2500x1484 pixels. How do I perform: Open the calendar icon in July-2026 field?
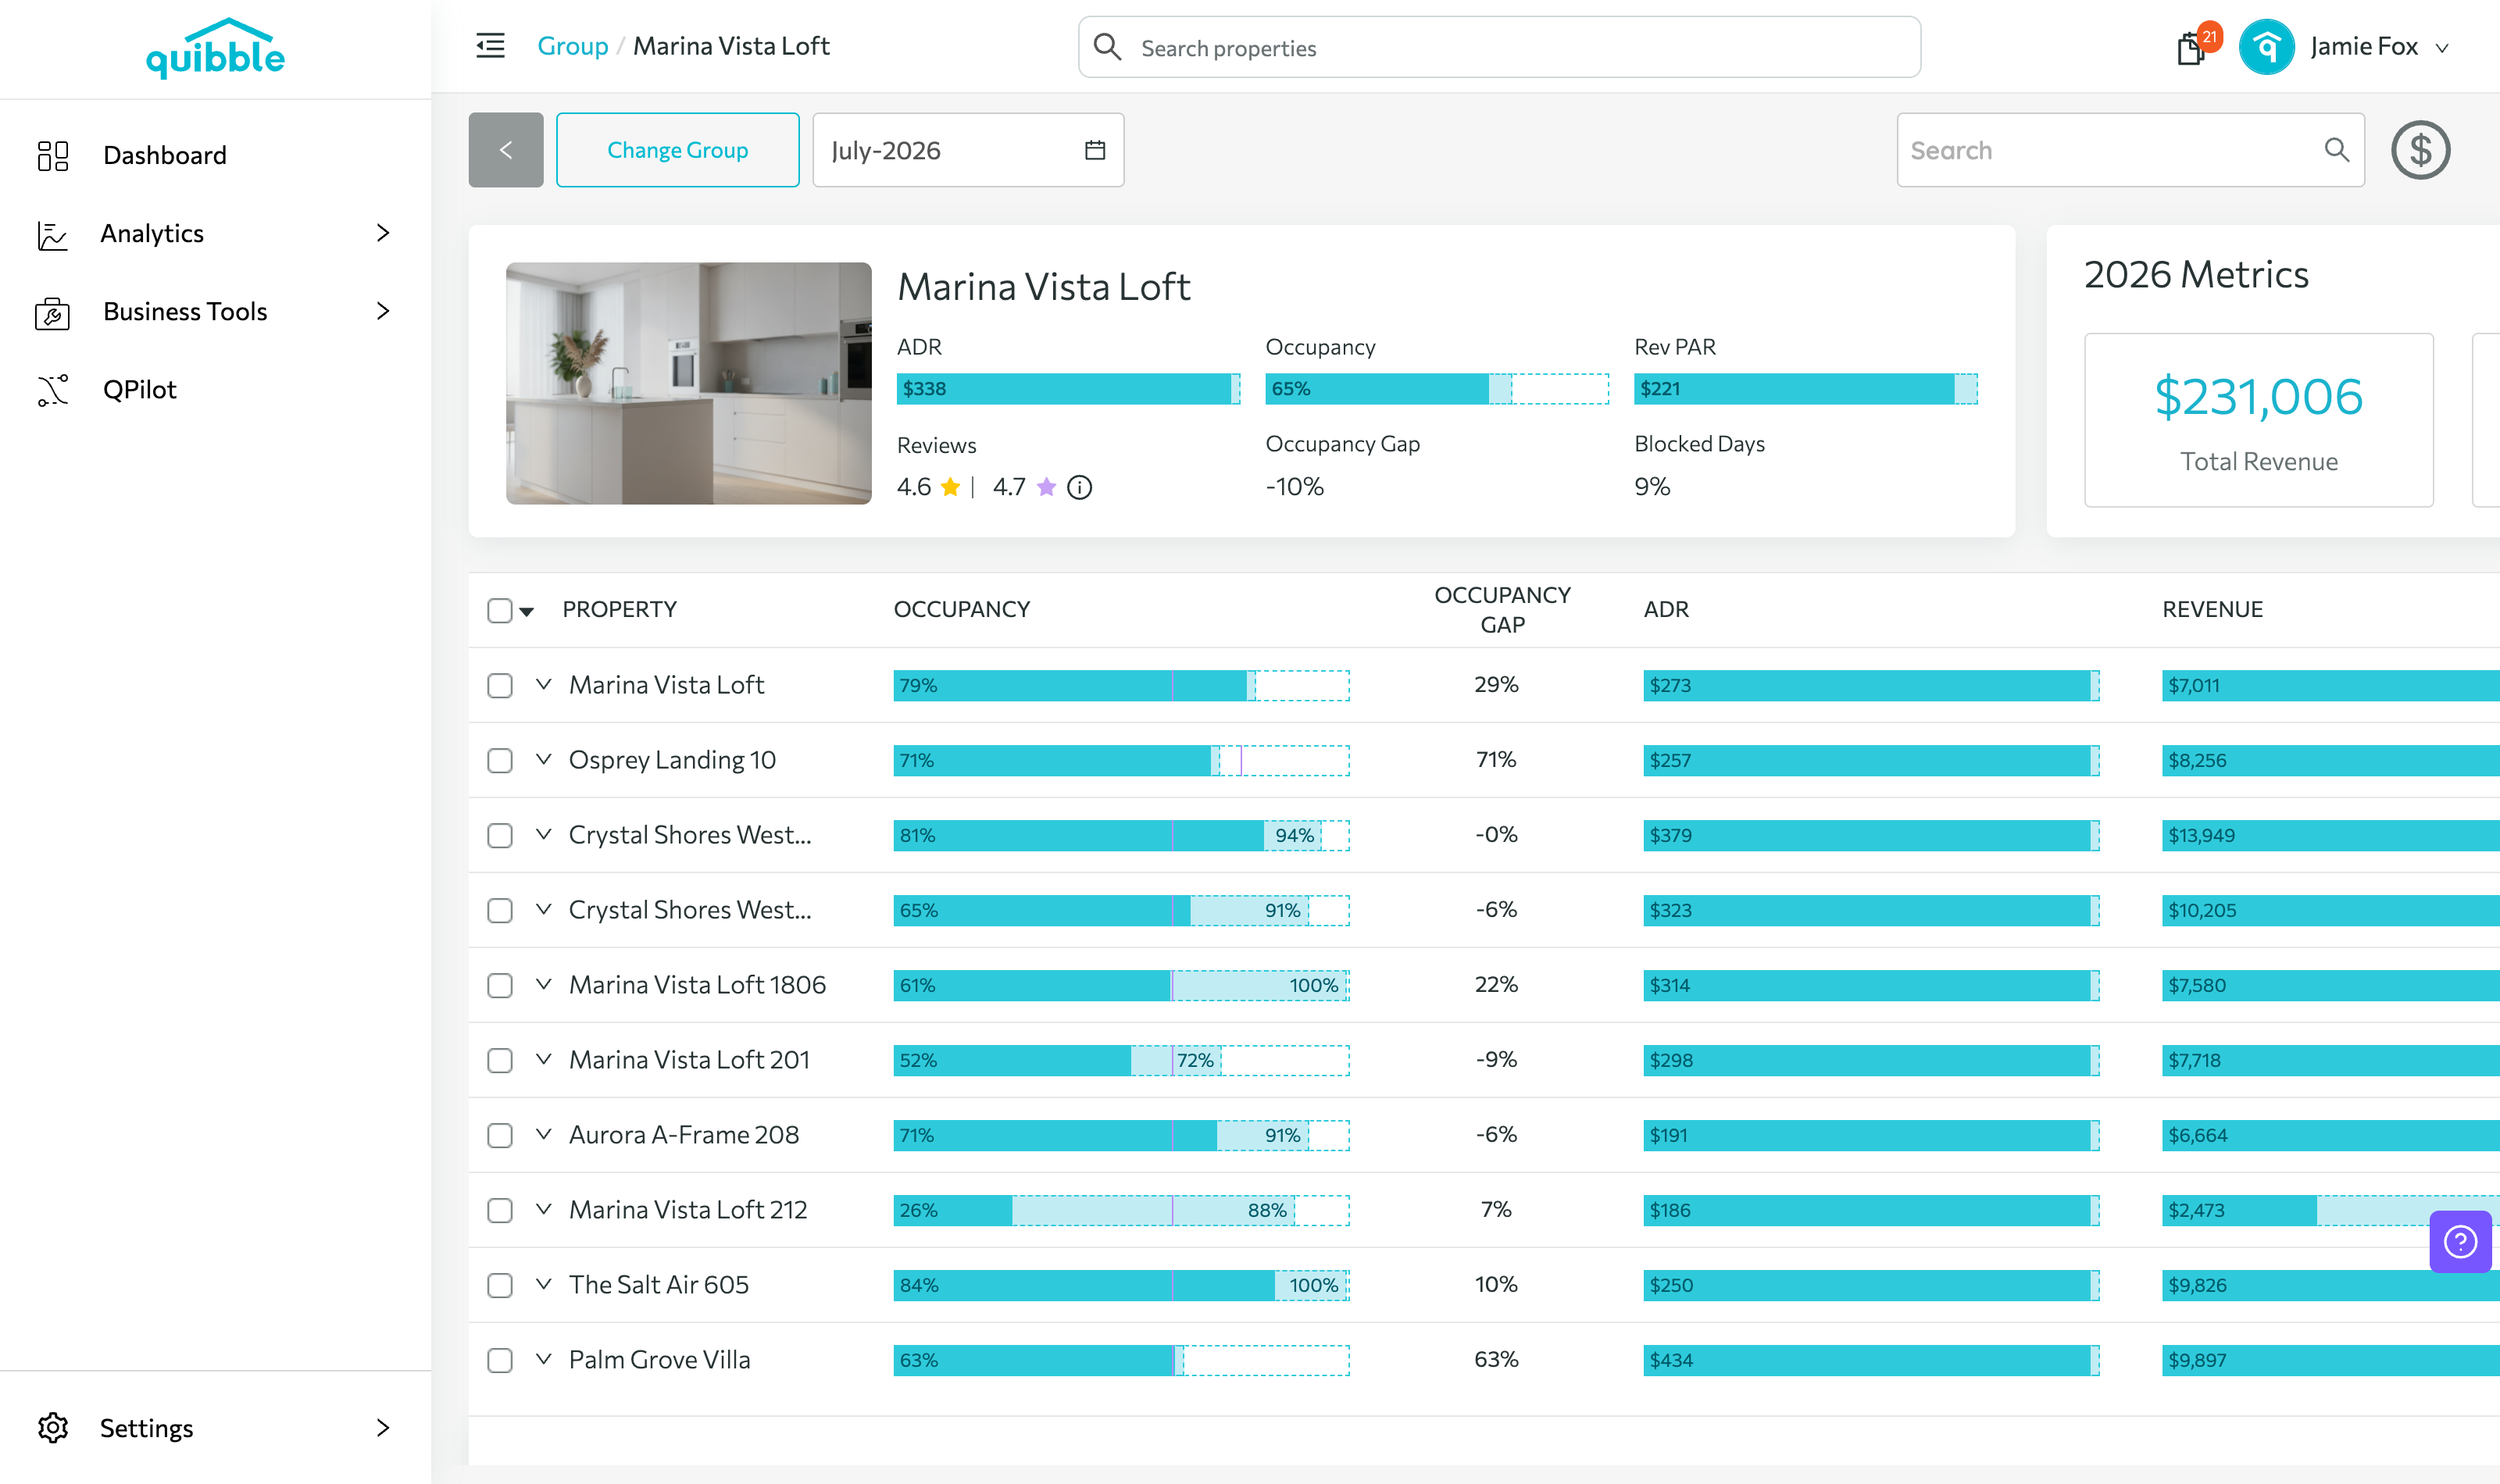tap(1095, 150)
